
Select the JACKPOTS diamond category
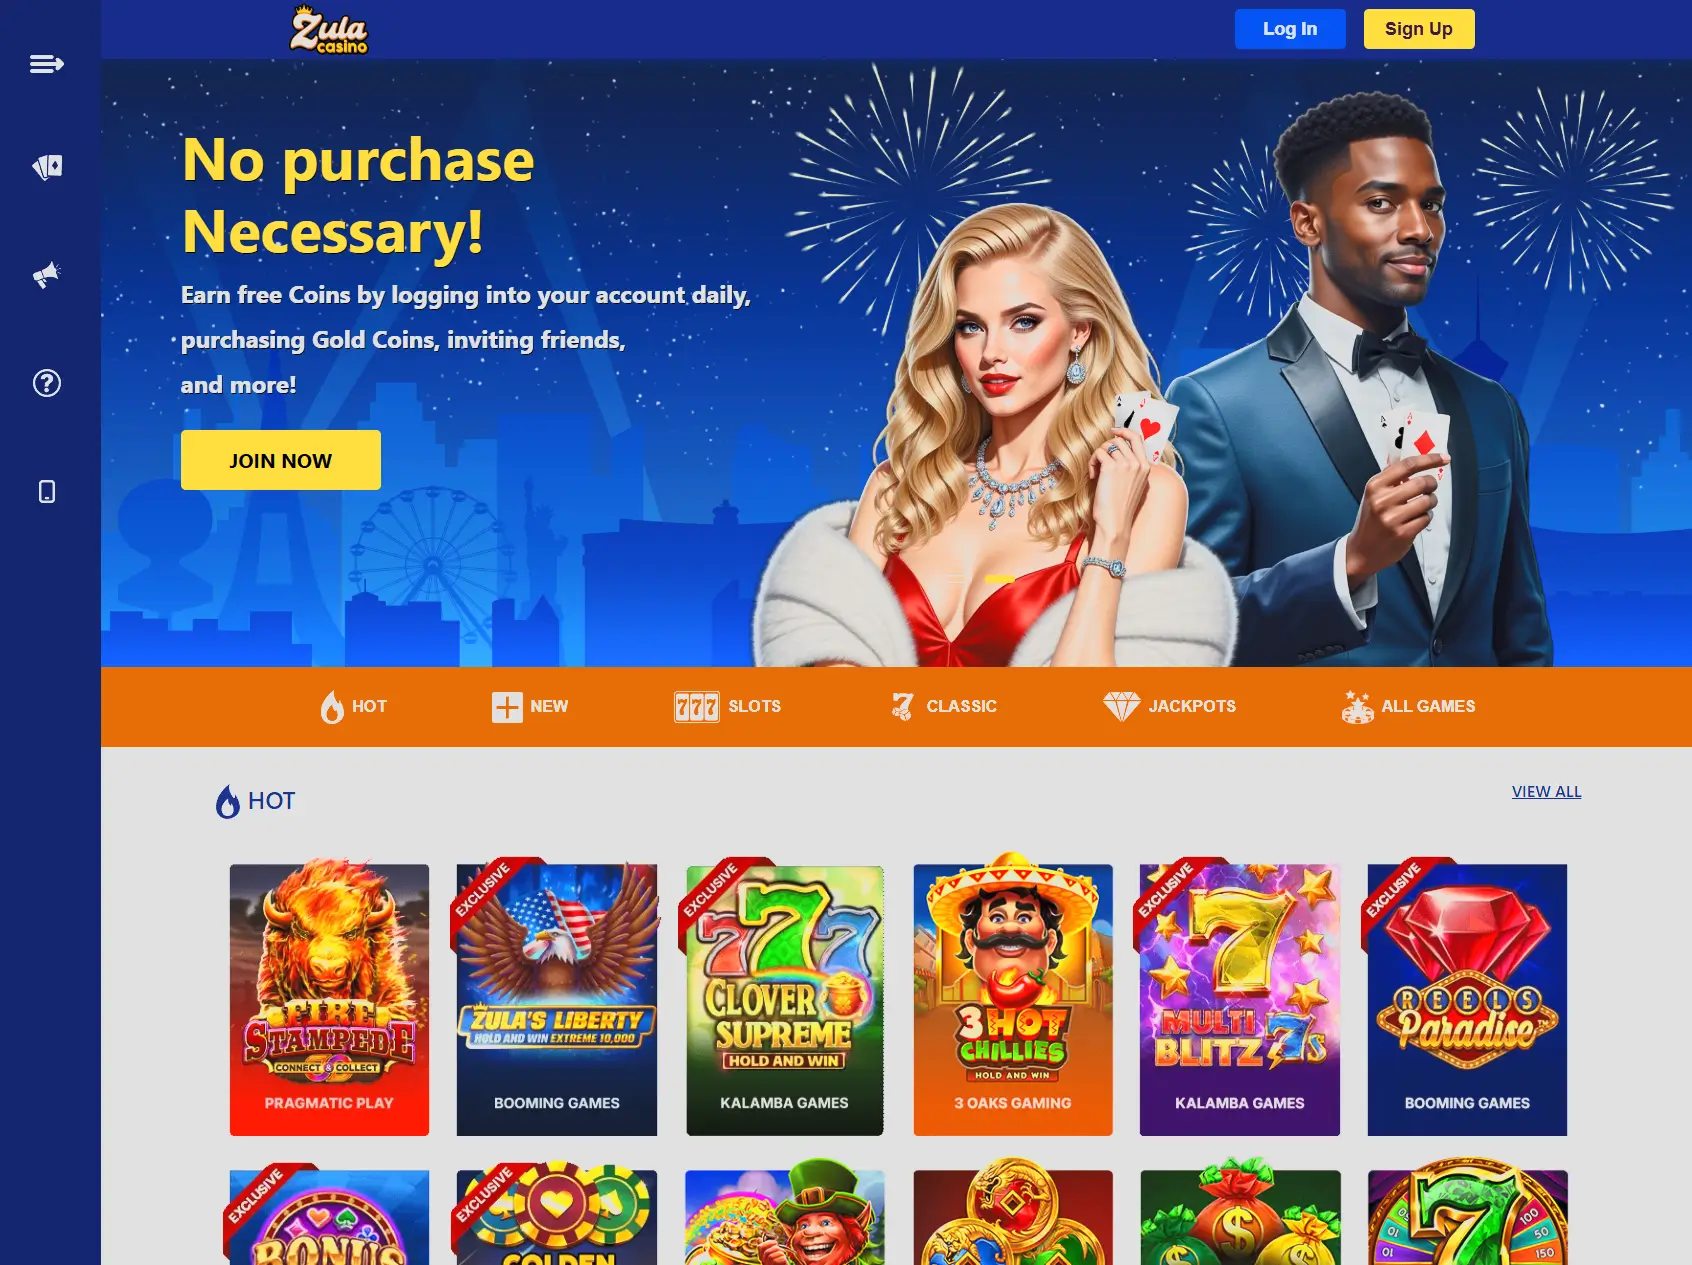(x=1169, y=706)
